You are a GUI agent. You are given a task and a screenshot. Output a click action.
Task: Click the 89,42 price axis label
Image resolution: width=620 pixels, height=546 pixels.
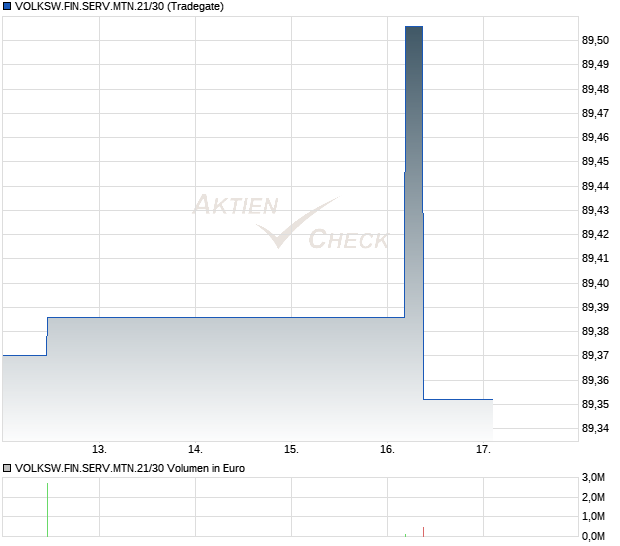pyautogui.click(x=595, y=234)
